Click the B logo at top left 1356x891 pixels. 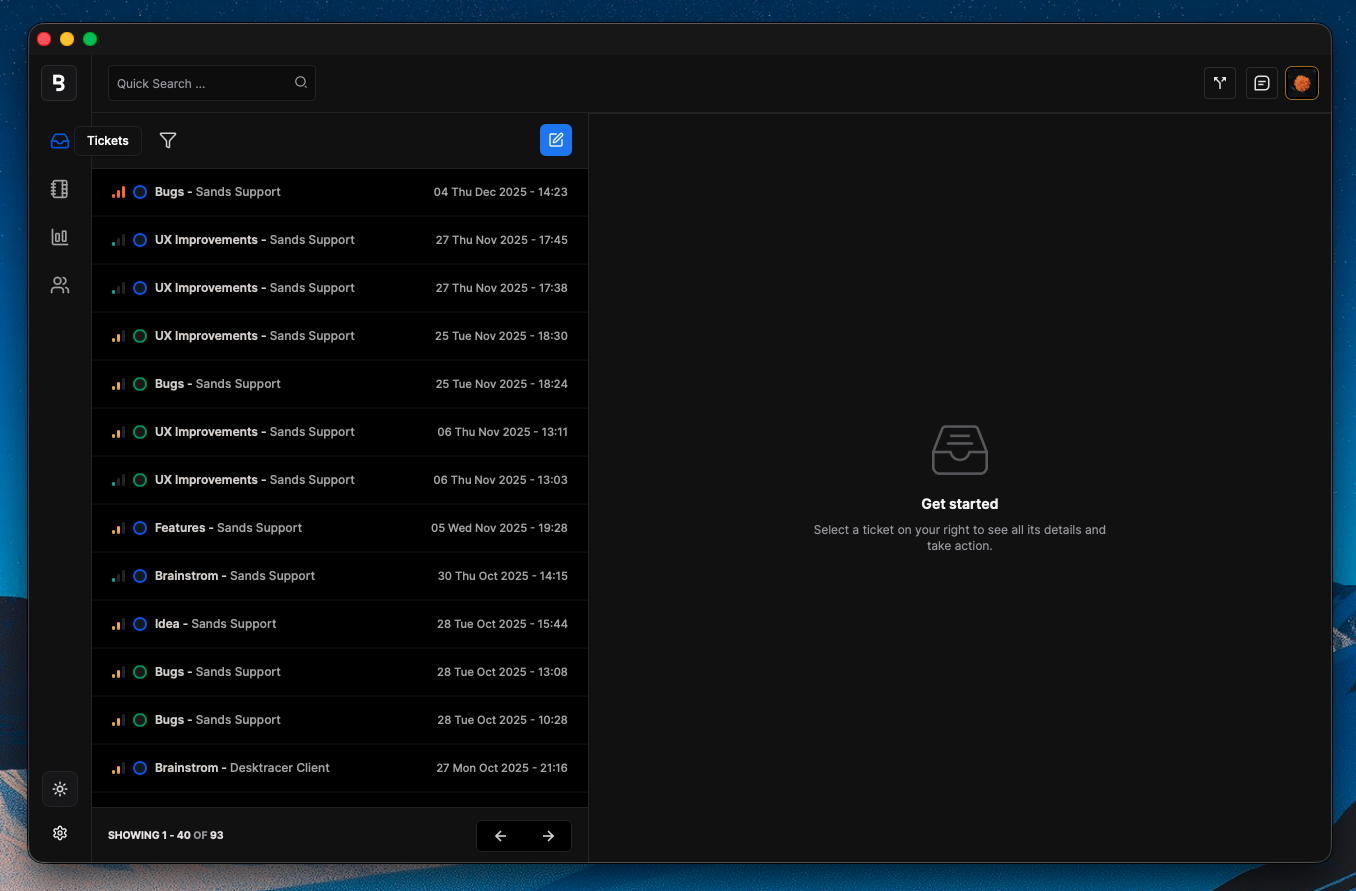click(x=59, y=83)
